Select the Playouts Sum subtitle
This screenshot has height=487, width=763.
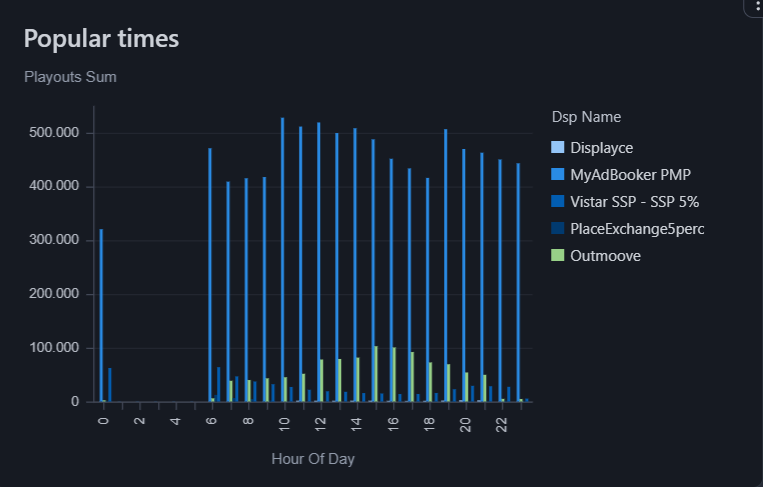[x=70, y=77]
